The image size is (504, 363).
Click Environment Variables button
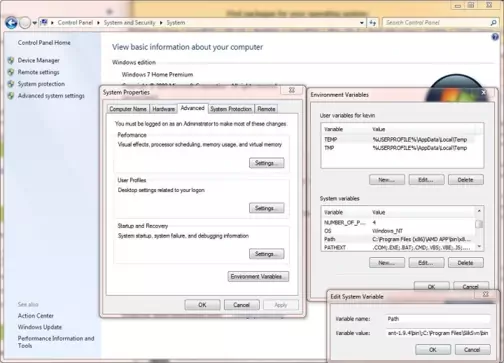click(258, 276)
